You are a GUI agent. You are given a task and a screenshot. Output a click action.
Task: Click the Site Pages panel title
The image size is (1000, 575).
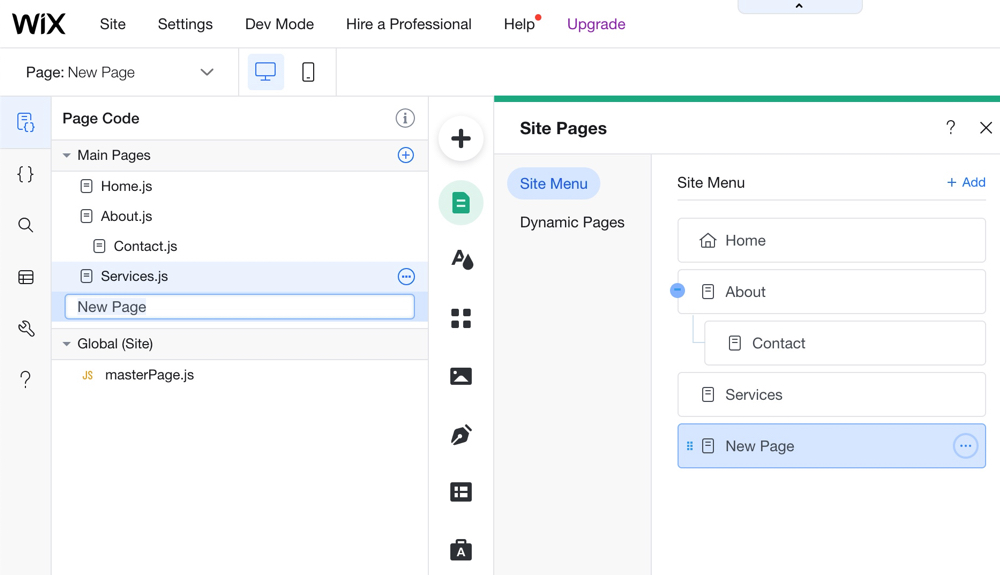[563, 128]
